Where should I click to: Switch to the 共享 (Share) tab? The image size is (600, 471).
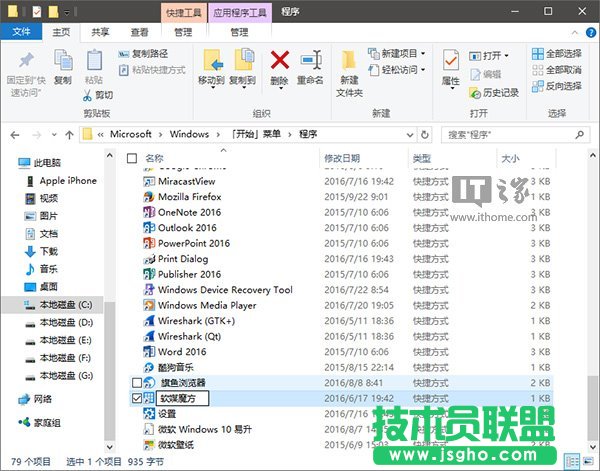[100, 32]
